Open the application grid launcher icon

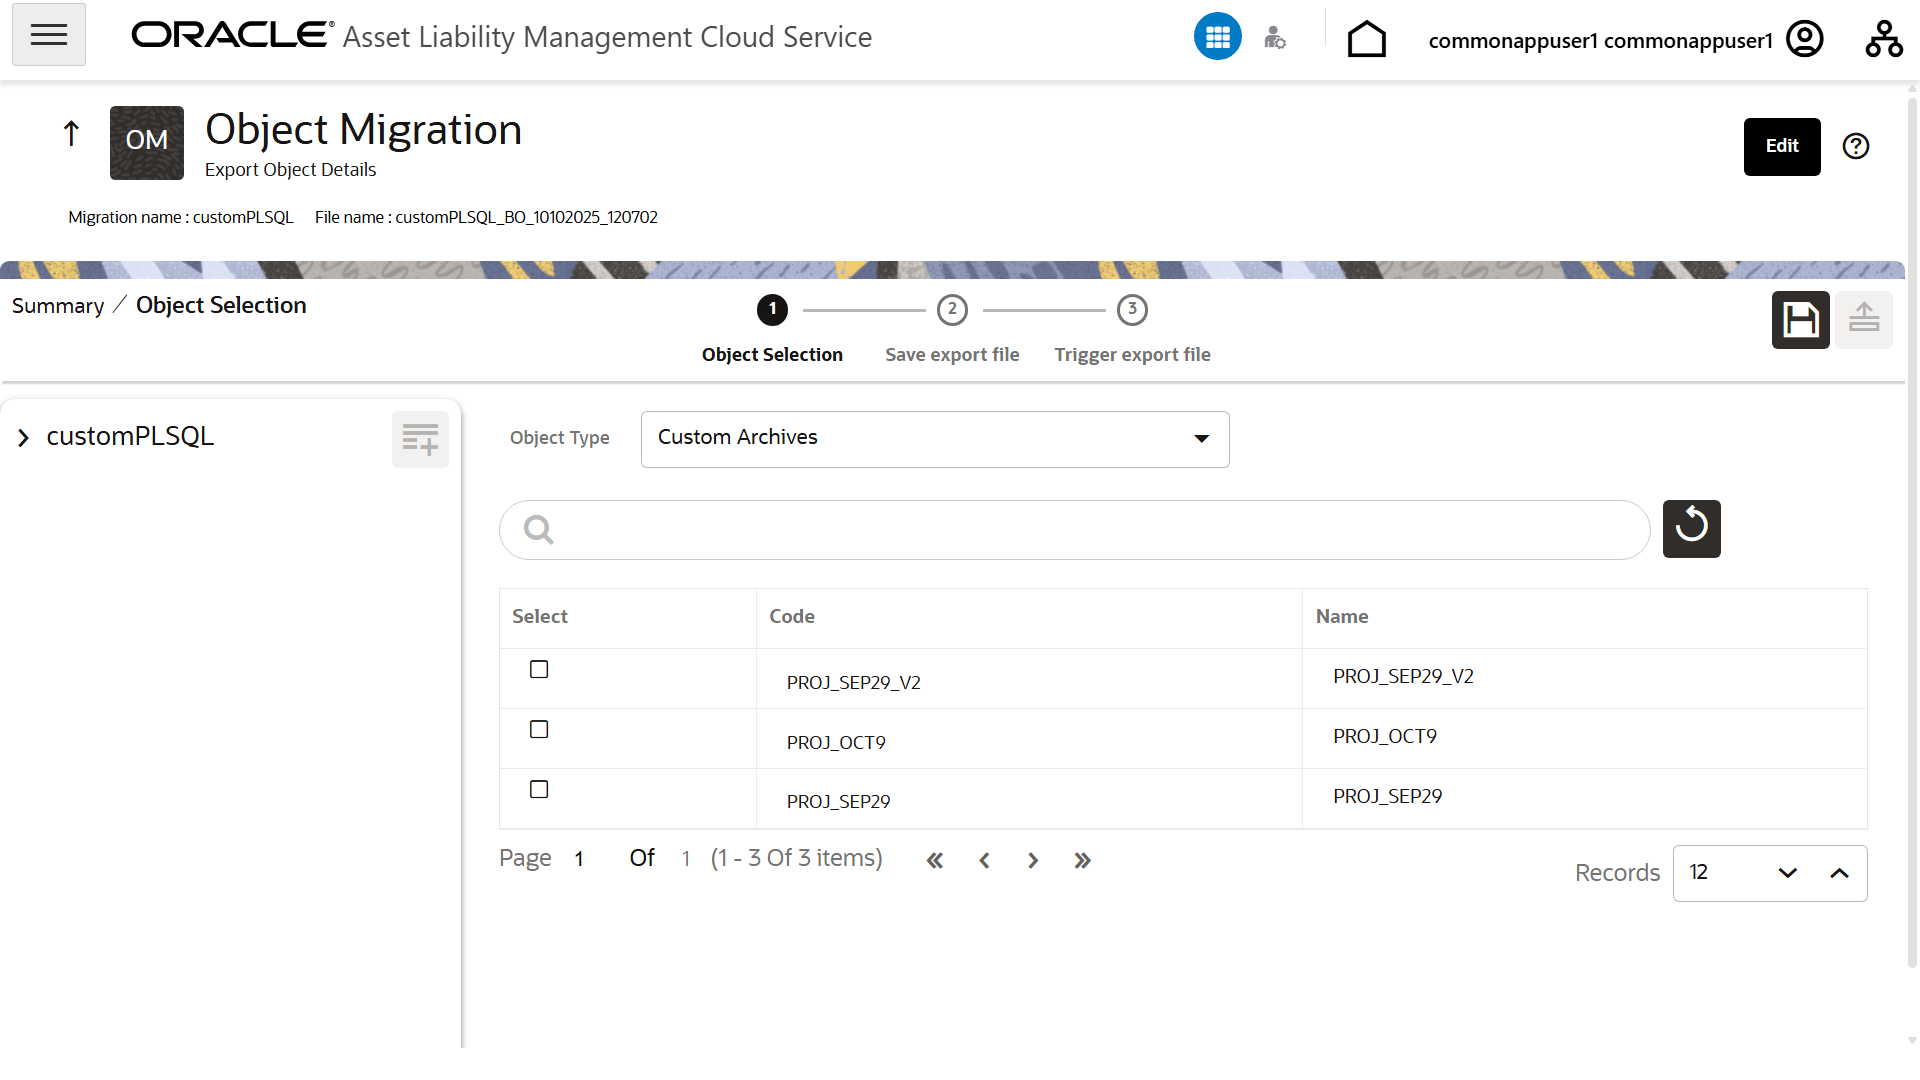pos(1217,37)
